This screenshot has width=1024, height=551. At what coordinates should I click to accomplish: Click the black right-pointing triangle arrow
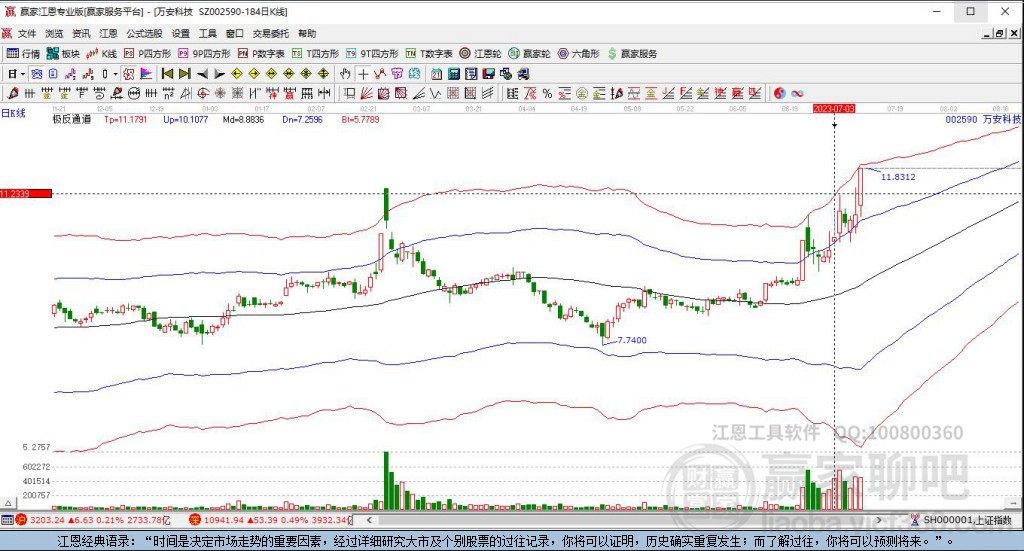coord(219,74)
